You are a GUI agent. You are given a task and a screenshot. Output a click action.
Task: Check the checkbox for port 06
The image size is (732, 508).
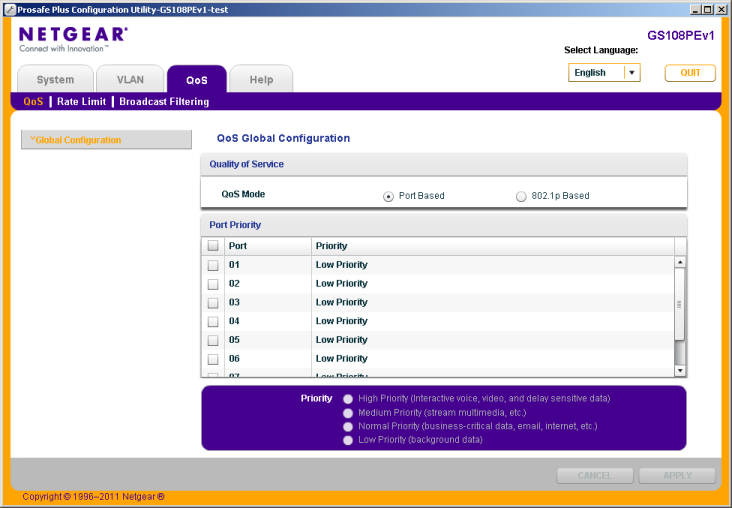click(x=213, y=359)
